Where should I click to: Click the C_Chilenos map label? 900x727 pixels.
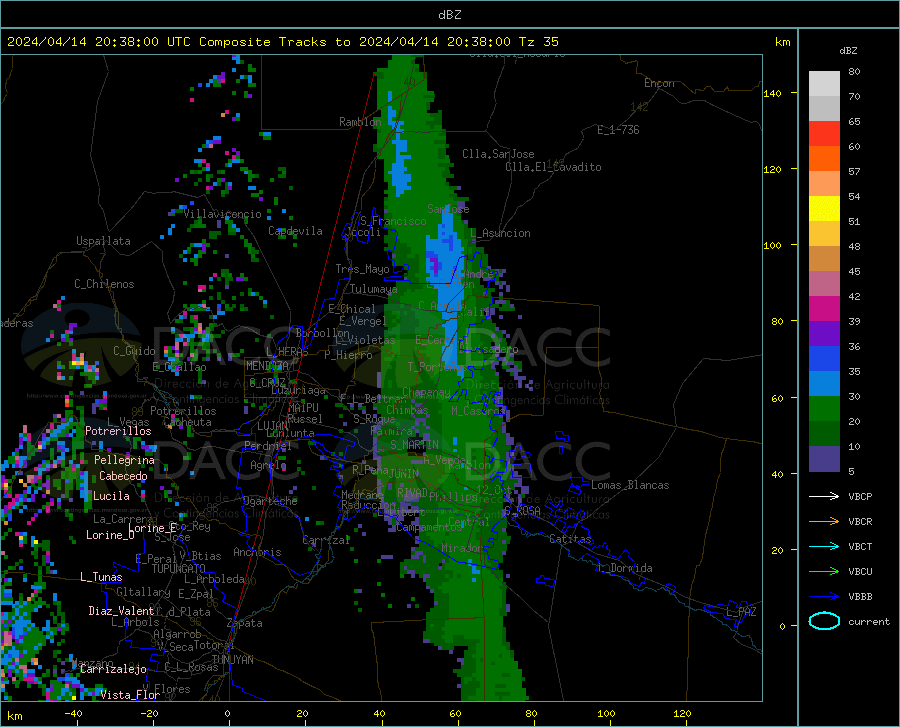[x=104, y=284]
